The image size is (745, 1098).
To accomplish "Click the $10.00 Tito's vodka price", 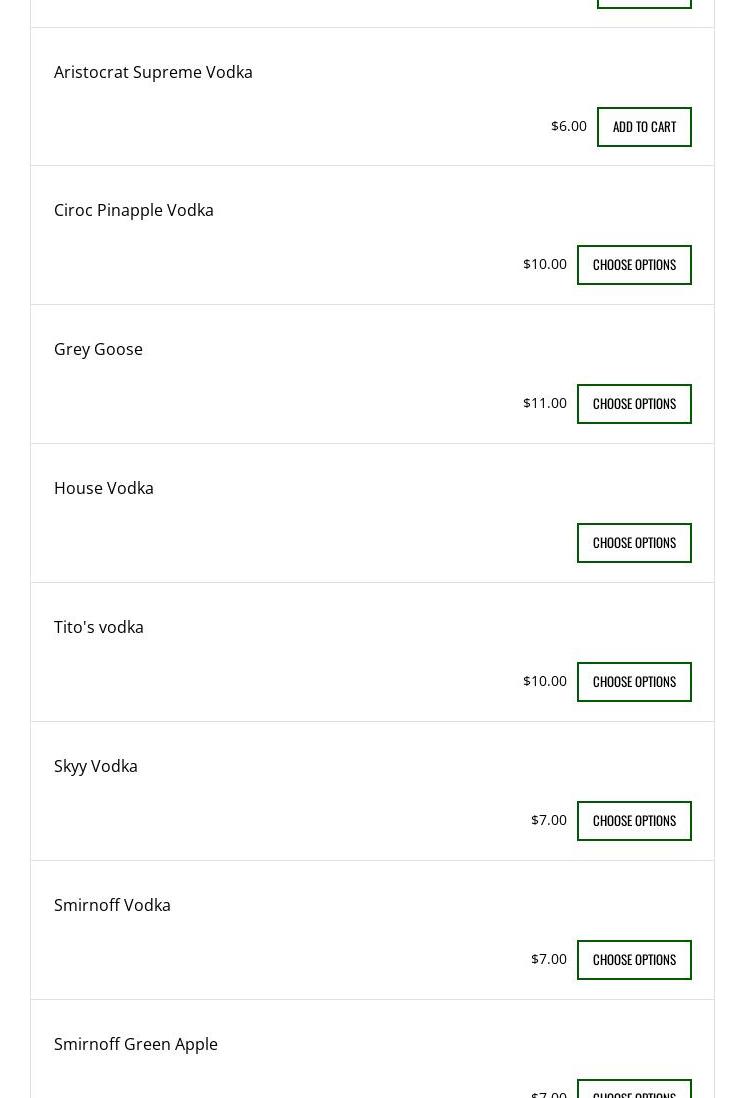I will pos(544,681).
